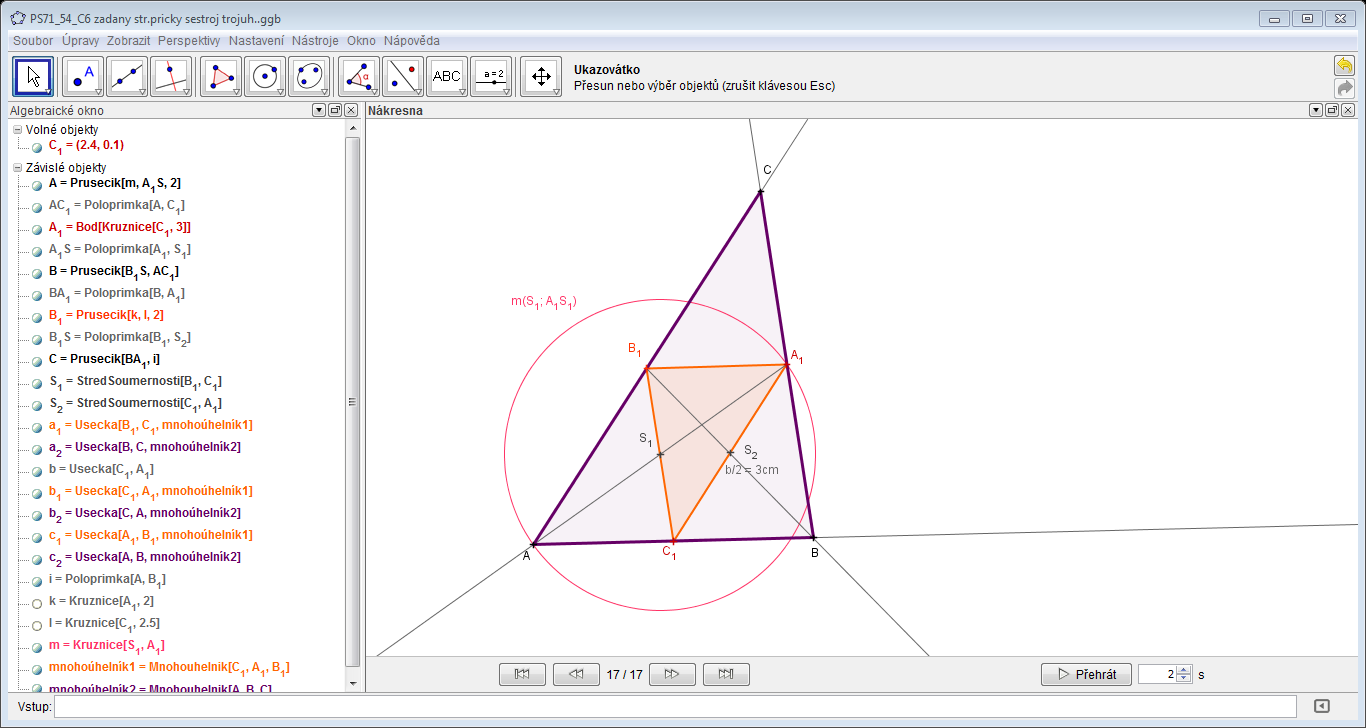The image size is (1366, 728).
Task: Toggle visibility of circle m = Kruznice[S₁, A₁]
Action: [37, 646]
